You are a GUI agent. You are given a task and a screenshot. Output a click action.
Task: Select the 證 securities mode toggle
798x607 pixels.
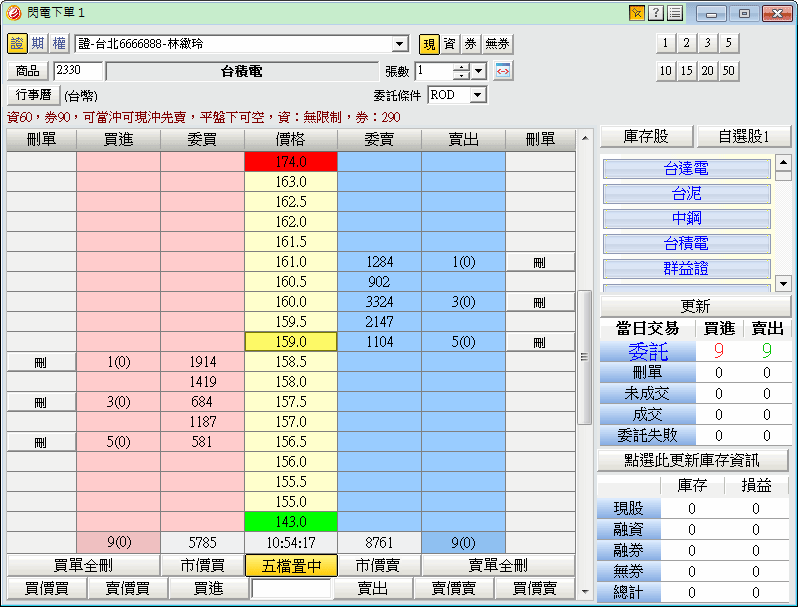(17, 44)
